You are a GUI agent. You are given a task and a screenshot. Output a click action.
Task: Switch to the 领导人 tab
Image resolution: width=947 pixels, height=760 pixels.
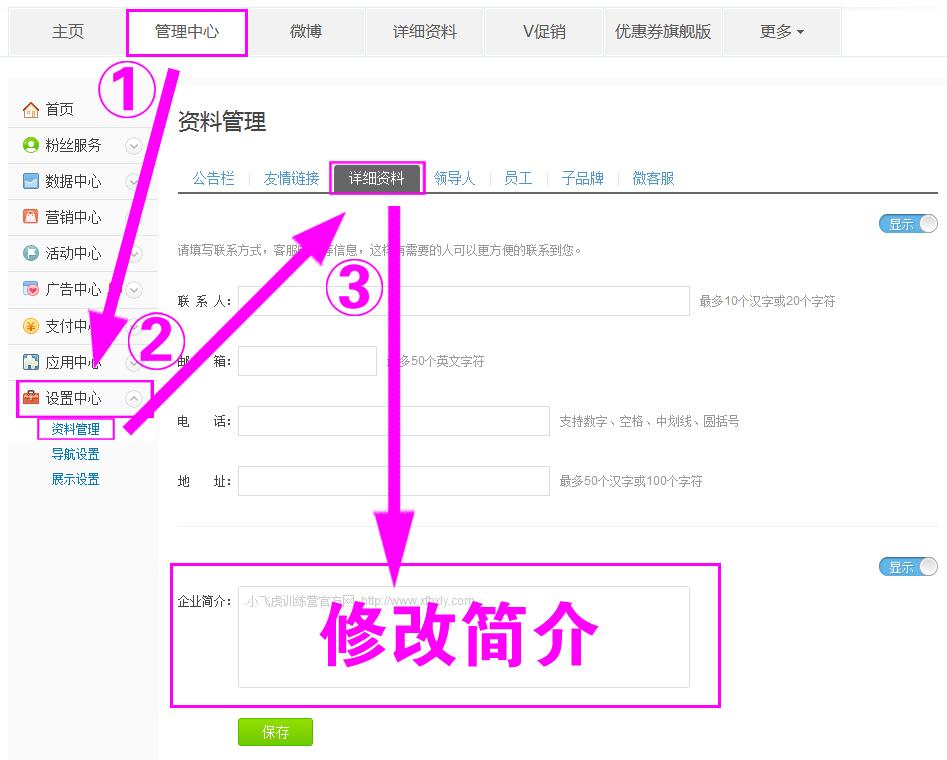[454, 178]
